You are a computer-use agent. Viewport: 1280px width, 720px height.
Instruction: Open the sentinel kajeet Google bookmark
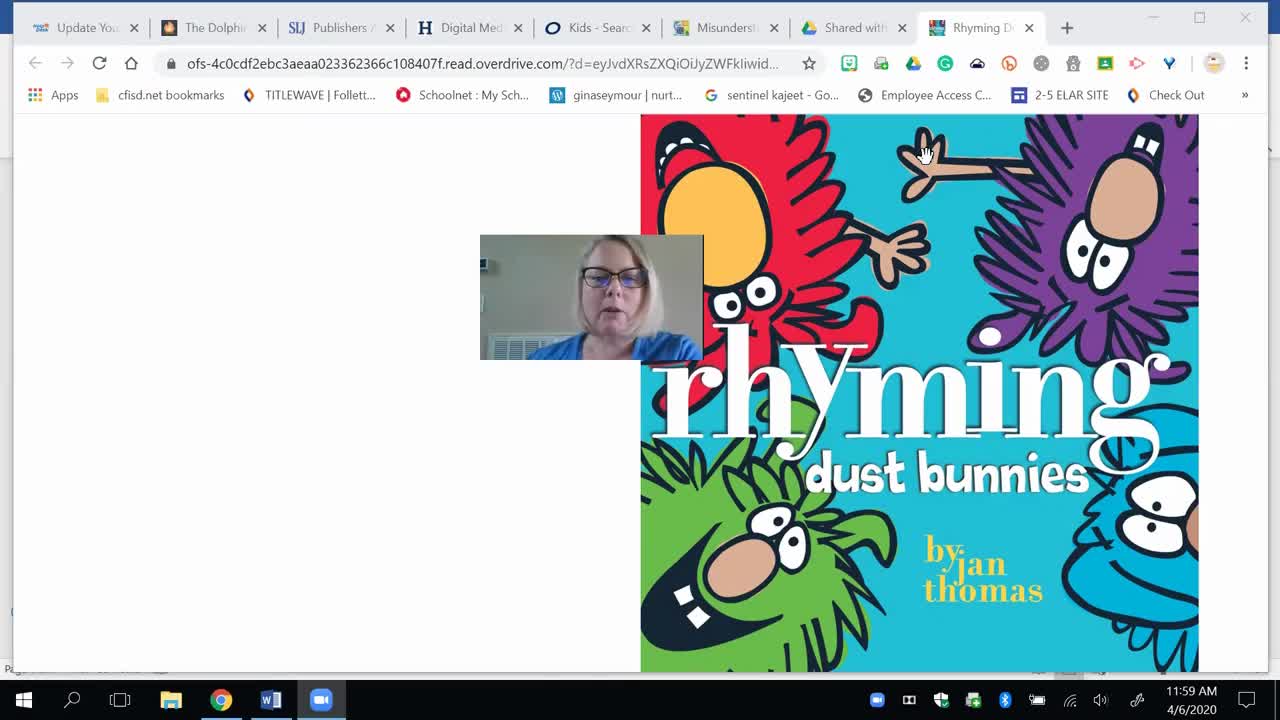tap(771, 95)
